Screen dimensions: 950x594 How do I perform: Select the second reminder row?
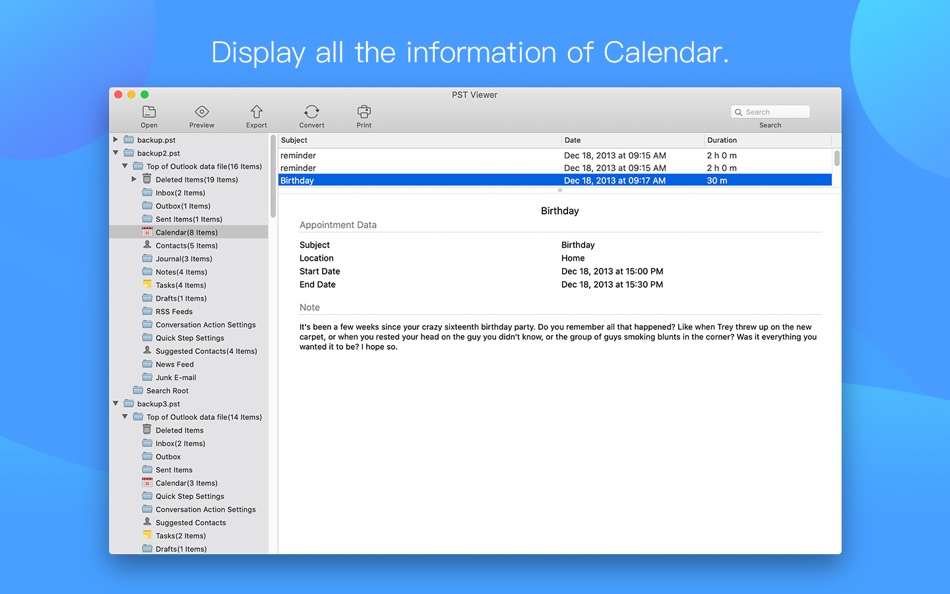click(555, 168)
